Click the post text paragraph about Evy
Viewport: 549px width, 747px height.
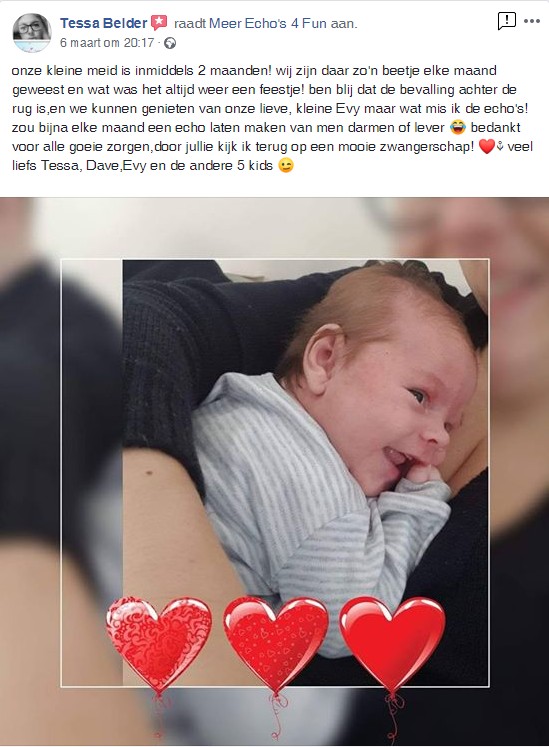[272, 118]
